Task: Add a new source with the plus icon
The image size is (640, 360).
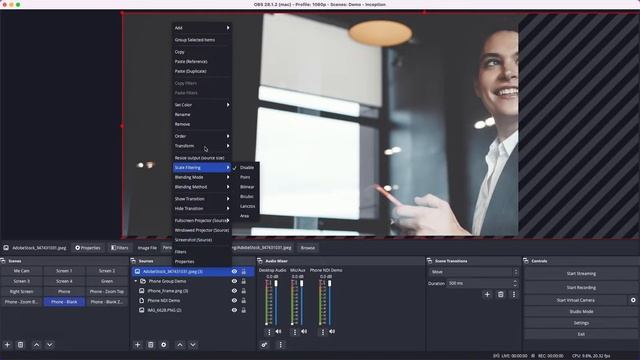Action: 138,345
